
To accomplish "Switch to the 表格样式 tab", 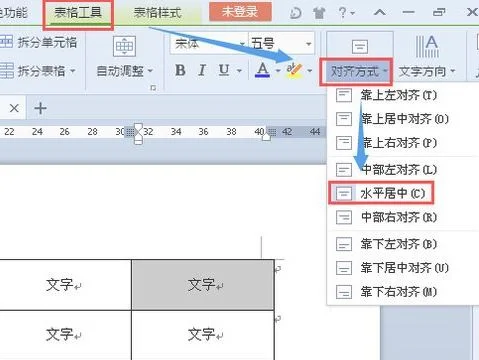I will coord(157,13).
